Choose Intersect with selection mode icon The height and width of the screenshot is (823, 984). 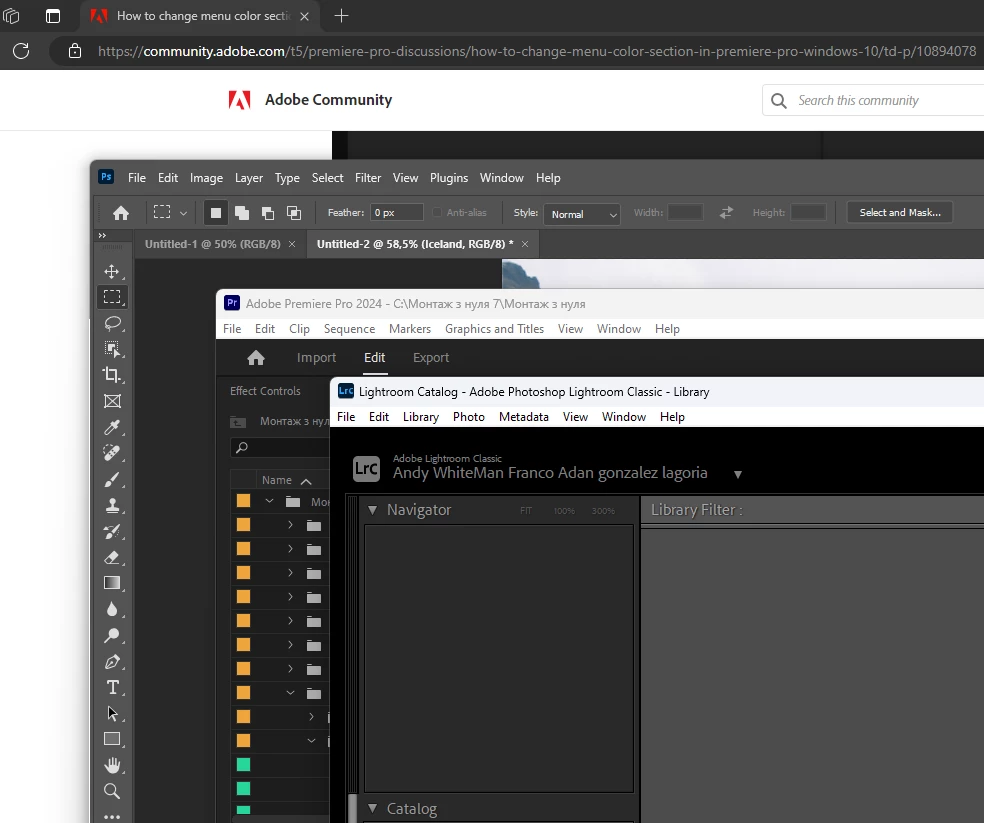point(294,213)
